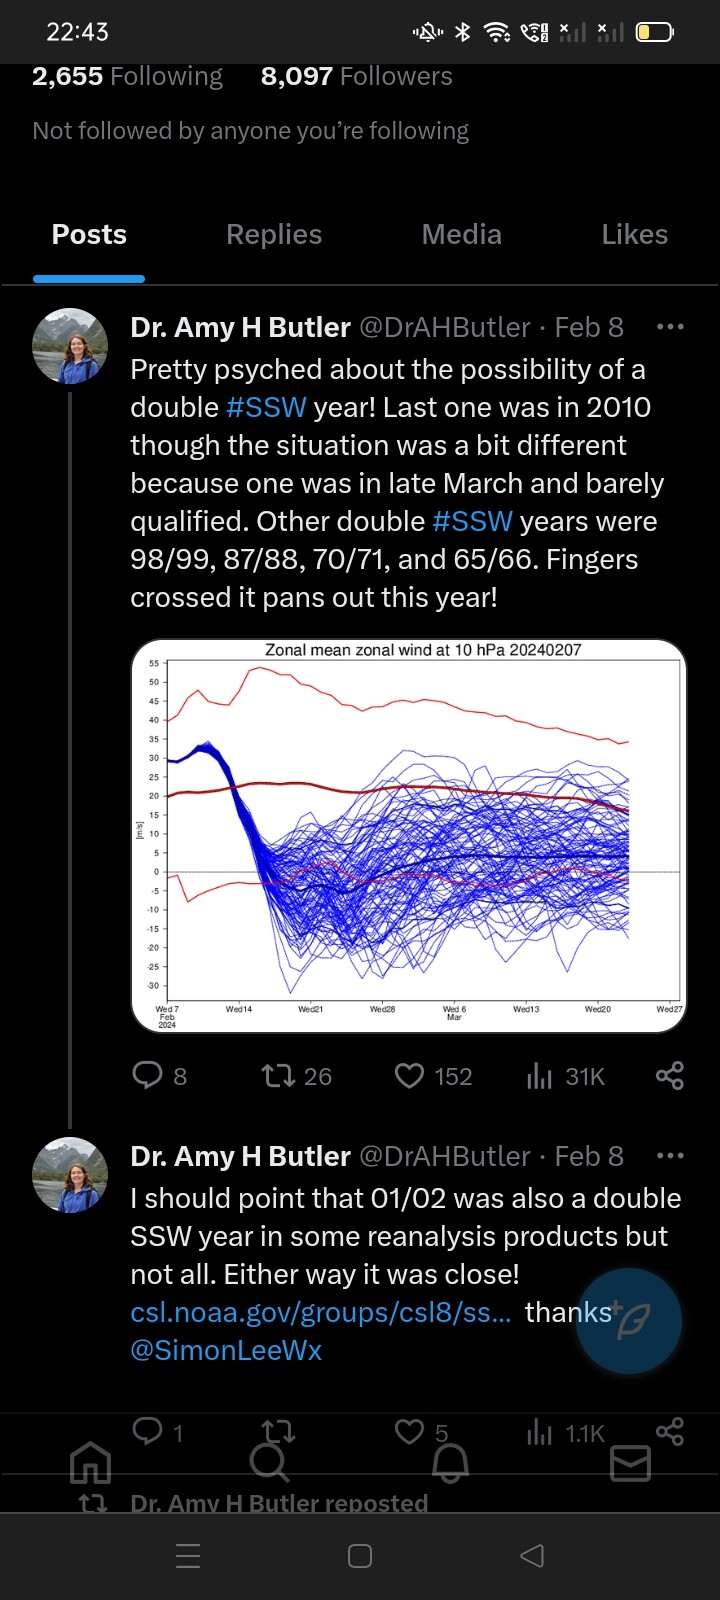Like the double SSW tweet
Screen dimensions: 720x1600
click(x=410, y=1075)
